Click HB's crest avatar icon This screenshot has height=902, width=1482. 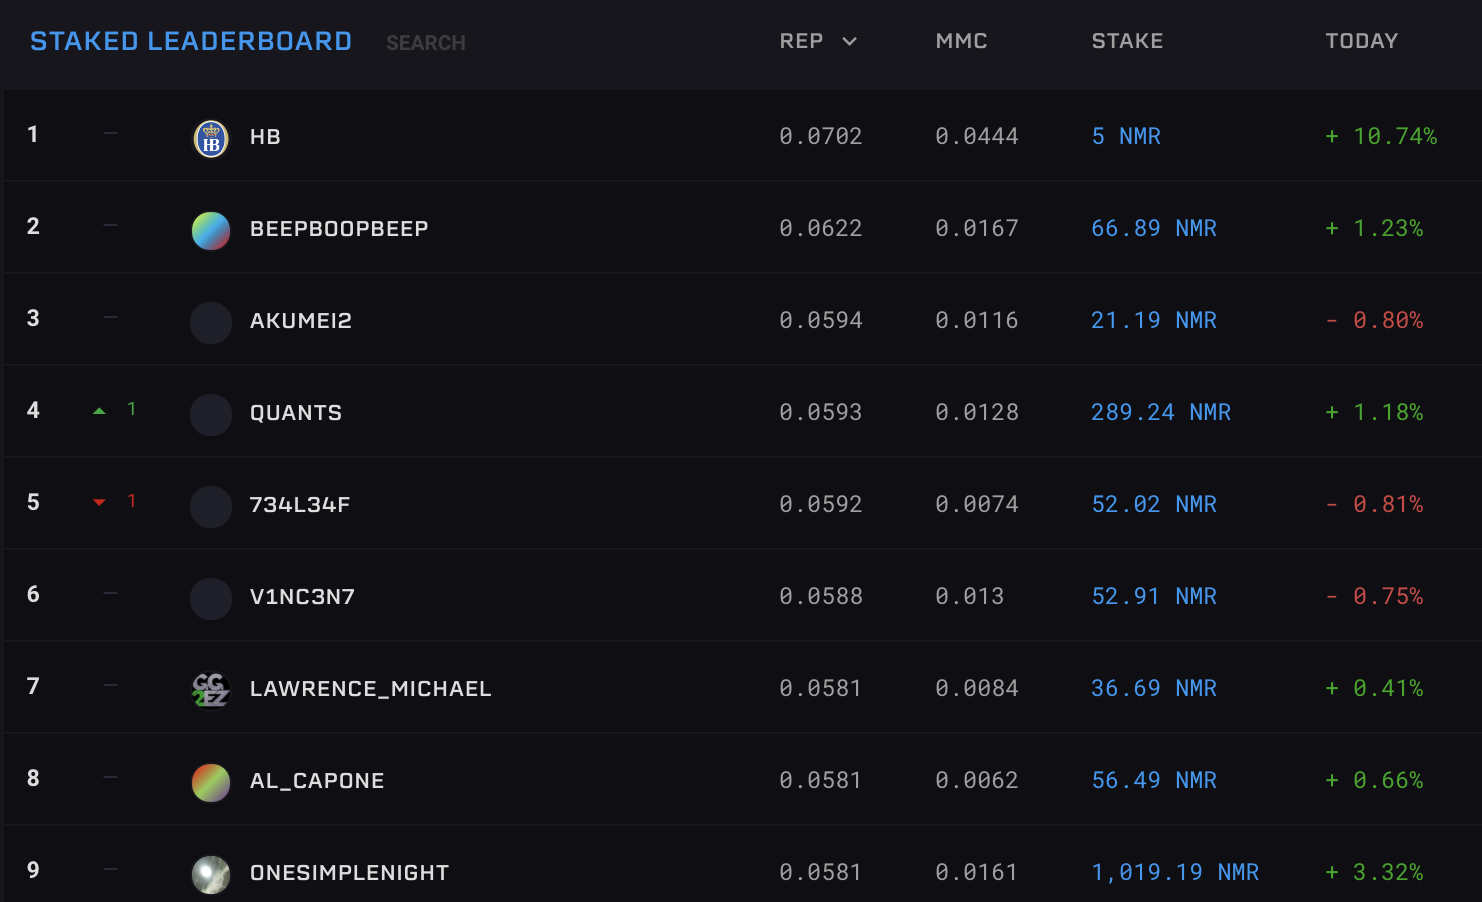(x=211, y=139)
